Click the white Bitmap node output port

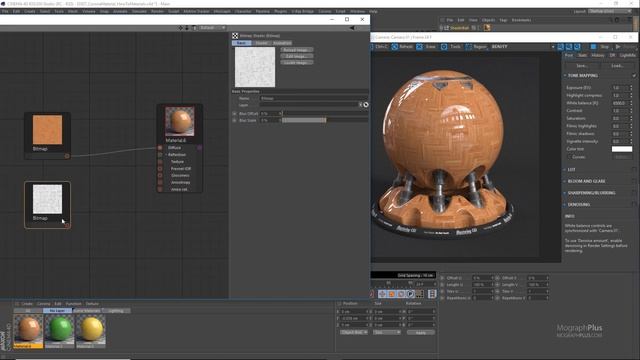pos(67,225)
